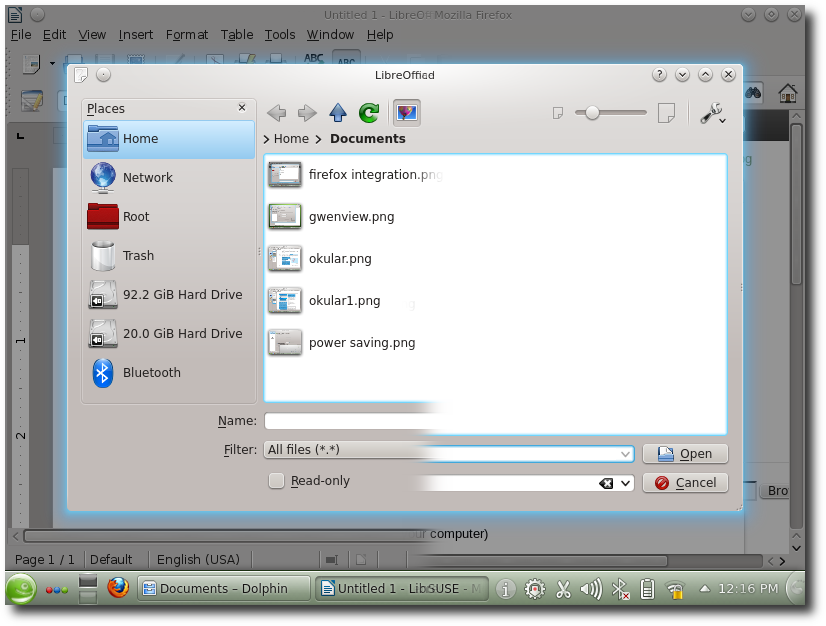Expand the system tray hidden icons arrow

[x=705, y=589]
